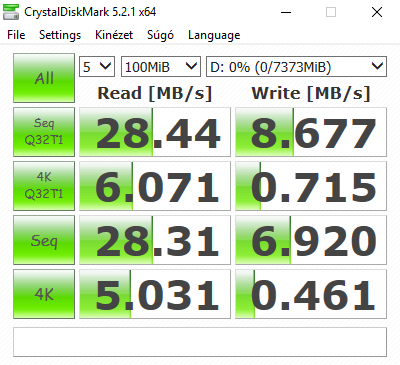Image resolution: width=400 pixels, height=365 pixels.
Task: Expand the test count dropdown showing 5
Action: [x=97, y=67]
